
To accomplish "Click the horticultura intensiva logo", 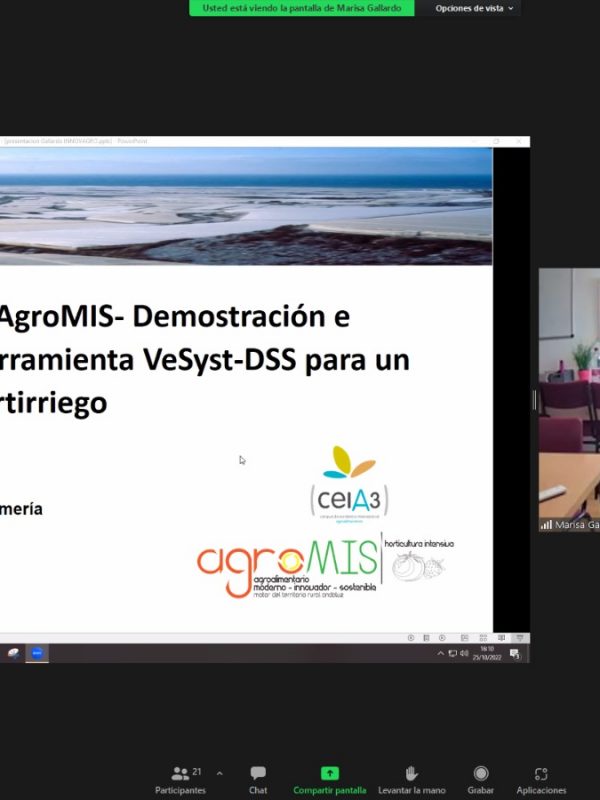I will click(419, 560).
